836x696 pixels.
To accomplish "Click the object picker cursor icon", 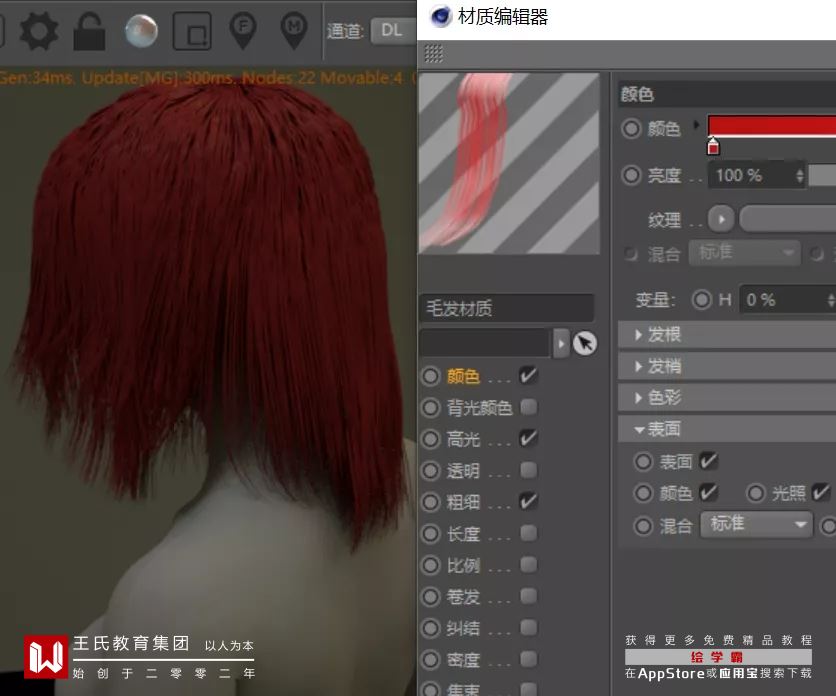I will point(585,343).
